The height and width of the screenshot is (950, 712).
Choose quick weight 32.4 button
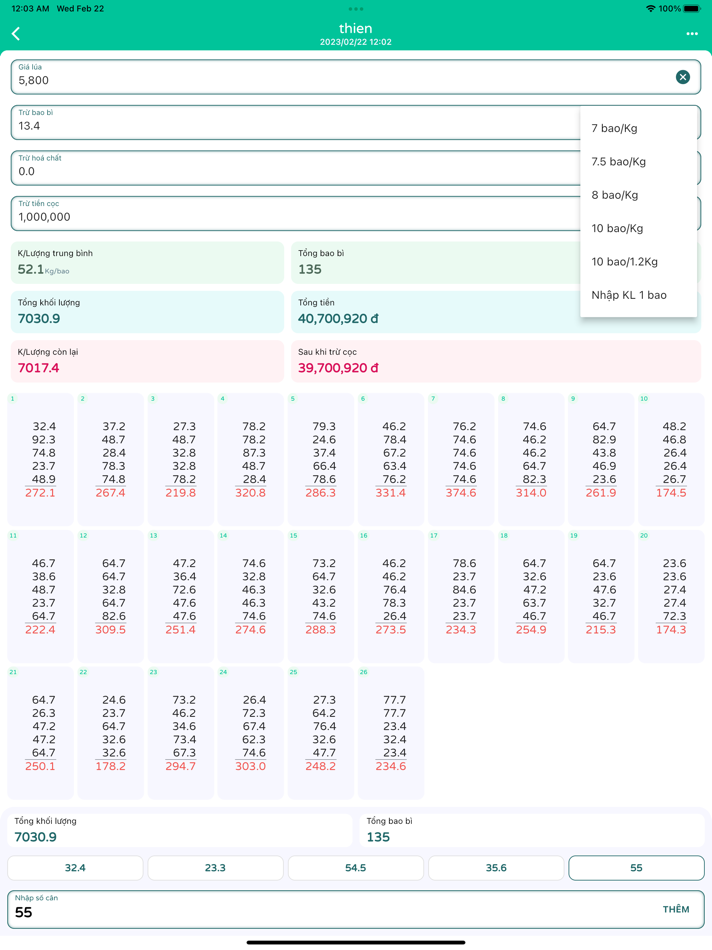click(x=75, y=868)
